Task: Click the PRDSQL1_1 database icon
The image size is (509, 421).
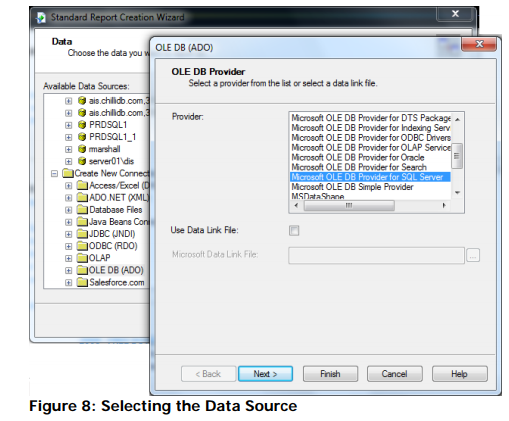Action: 82,137
